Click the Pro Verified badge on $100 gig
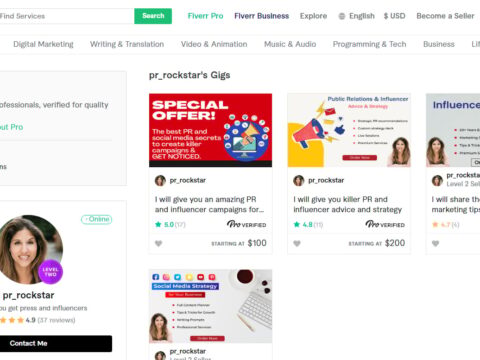The width and height of the screenshot is (480, 360). coord(247,224)
